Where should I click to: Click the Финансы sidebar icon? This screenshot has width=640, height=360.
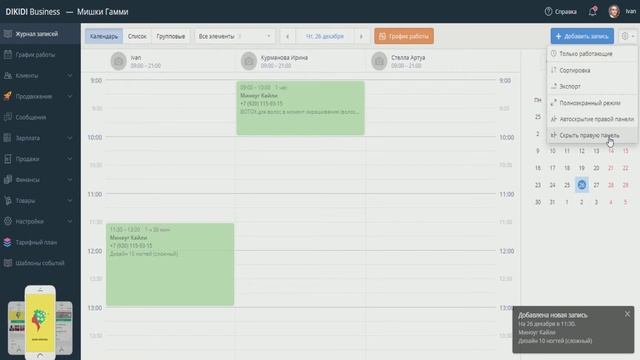pyautogui.click(x=7, y=180)
